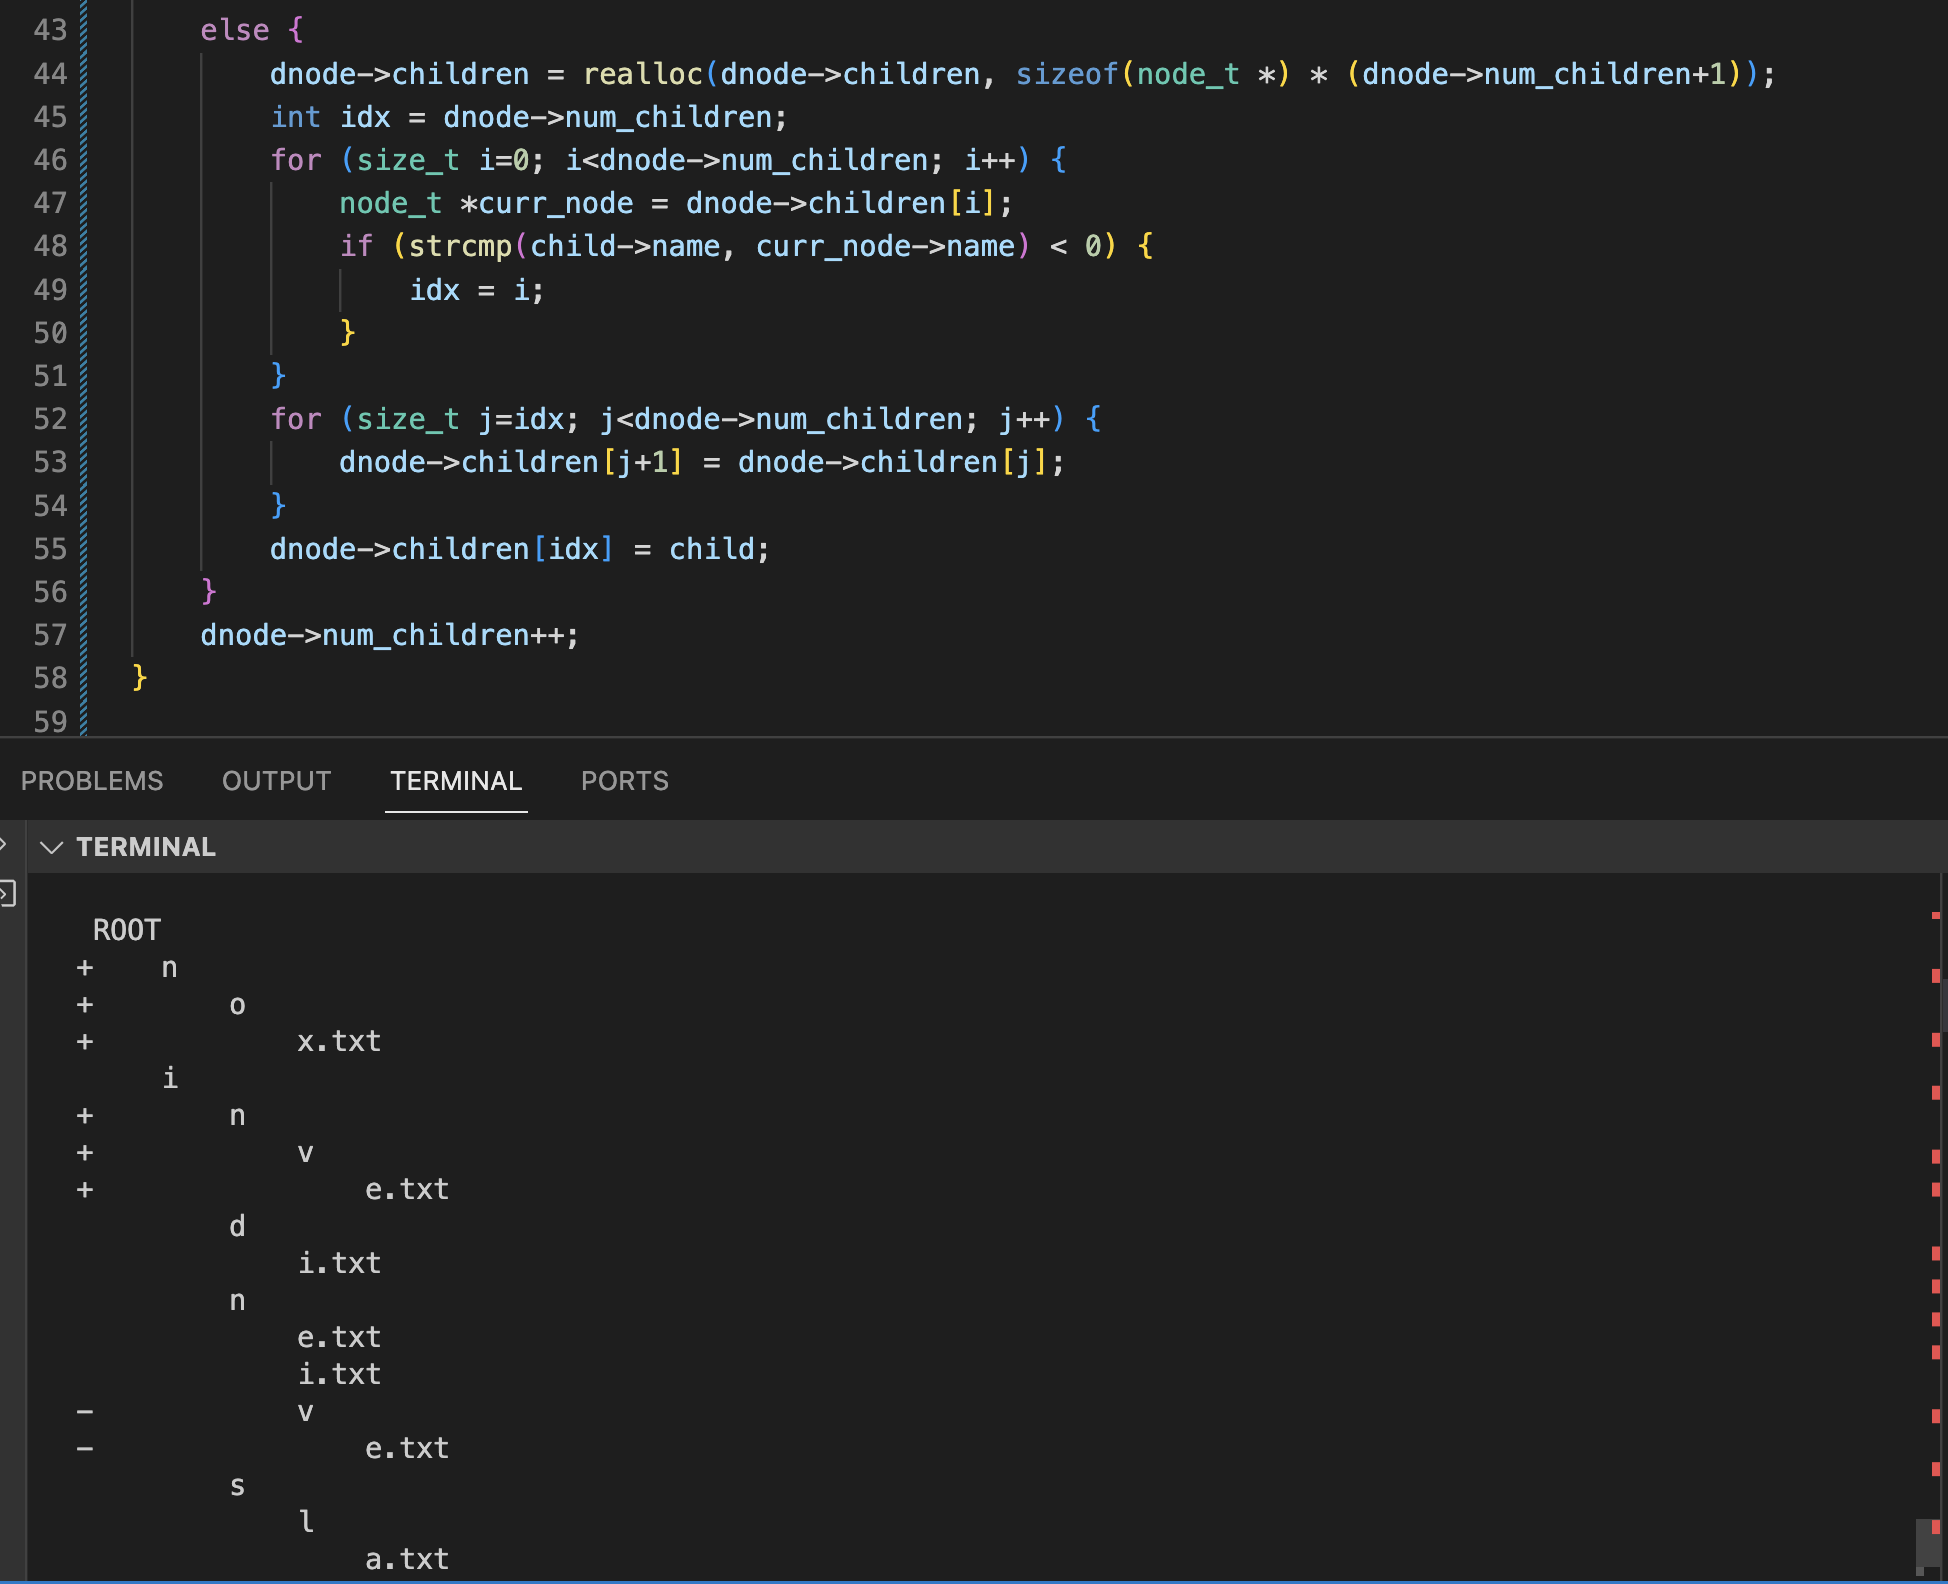
Task: Collapse the TERMINAL section chevron
Action: [x=51, y=848]
